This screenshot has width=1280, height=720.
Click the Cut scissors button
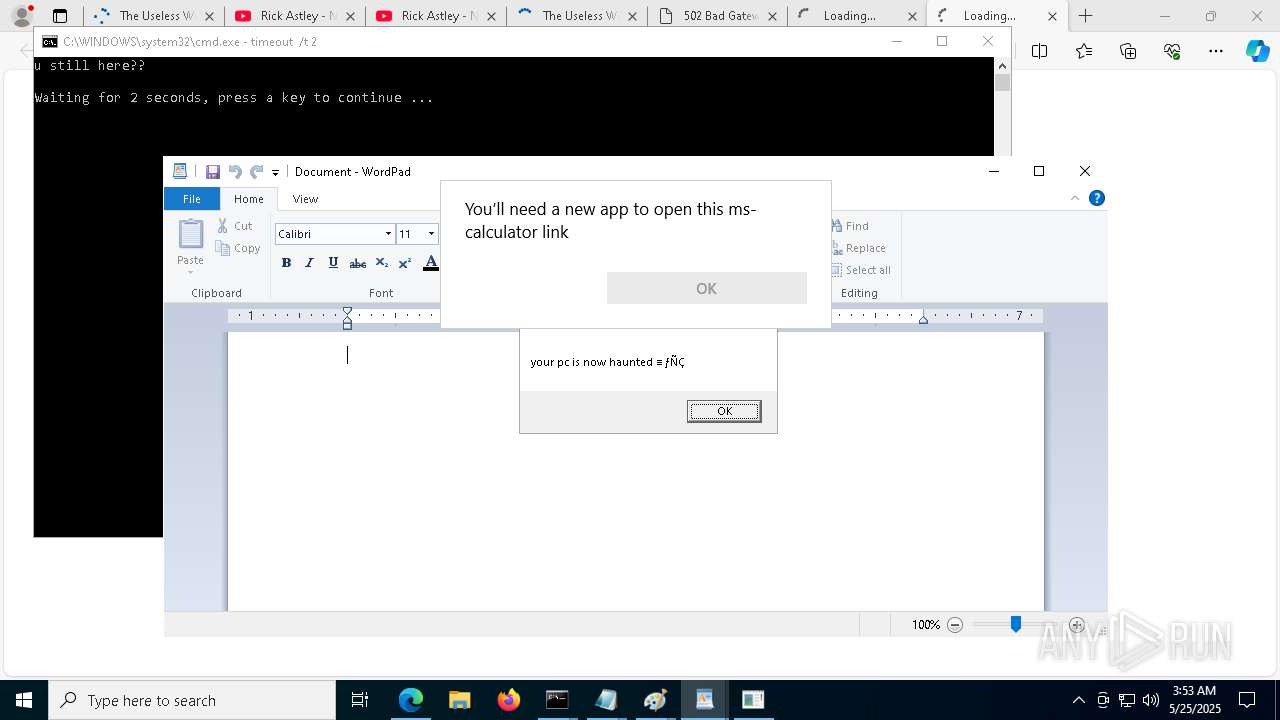236,226
